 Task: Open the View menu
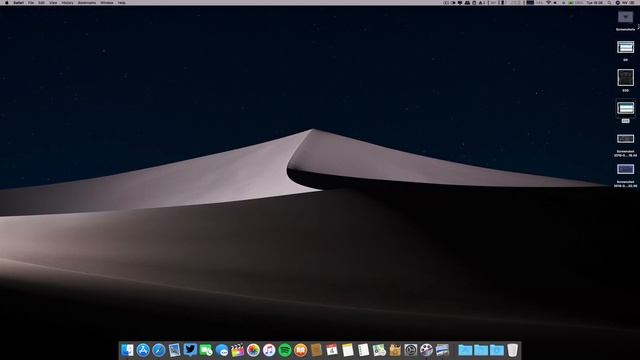pyautogui.click(x=53, y=2)
